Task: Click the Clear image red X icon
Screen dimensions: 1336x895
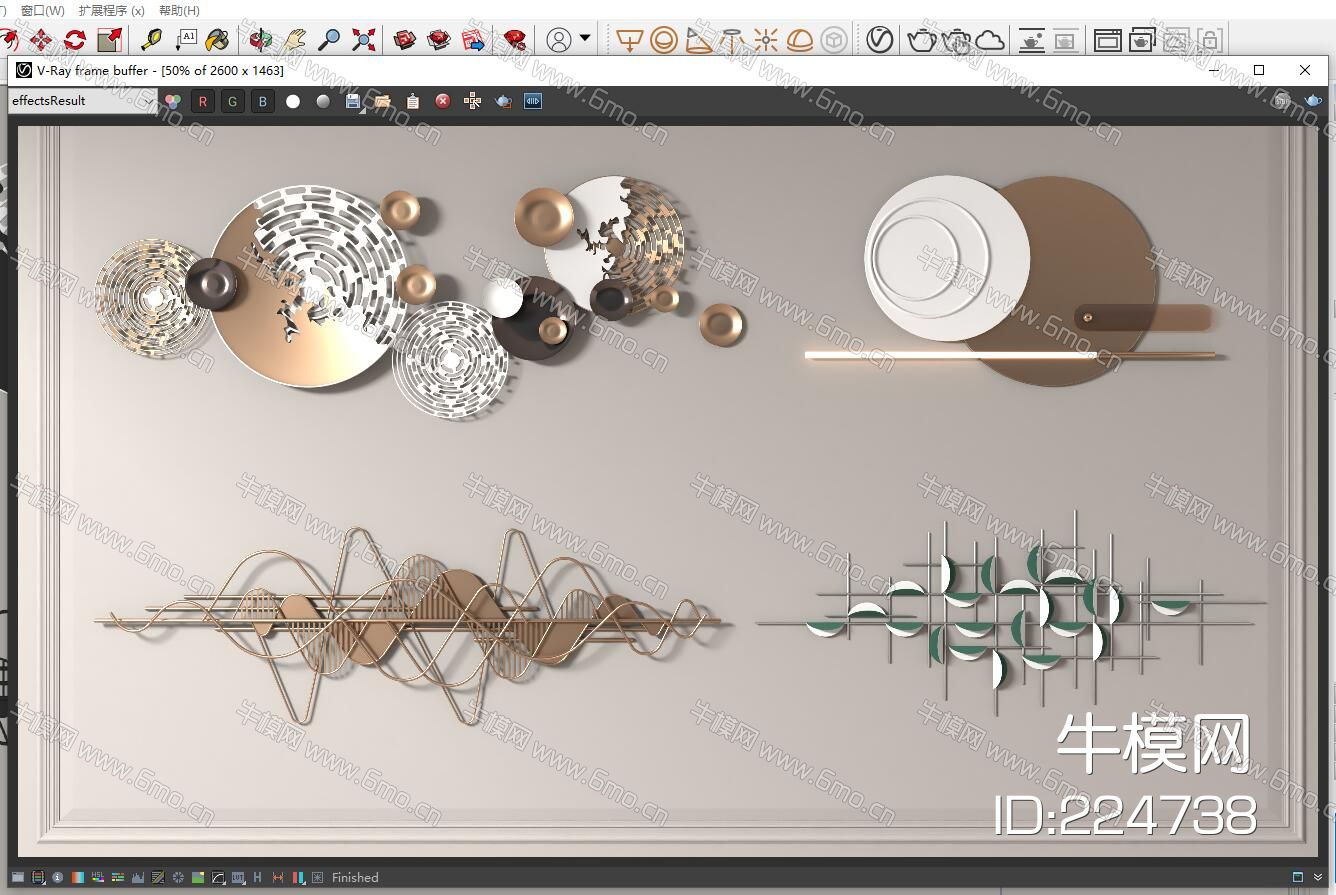Action: click(x=443, y=101)
